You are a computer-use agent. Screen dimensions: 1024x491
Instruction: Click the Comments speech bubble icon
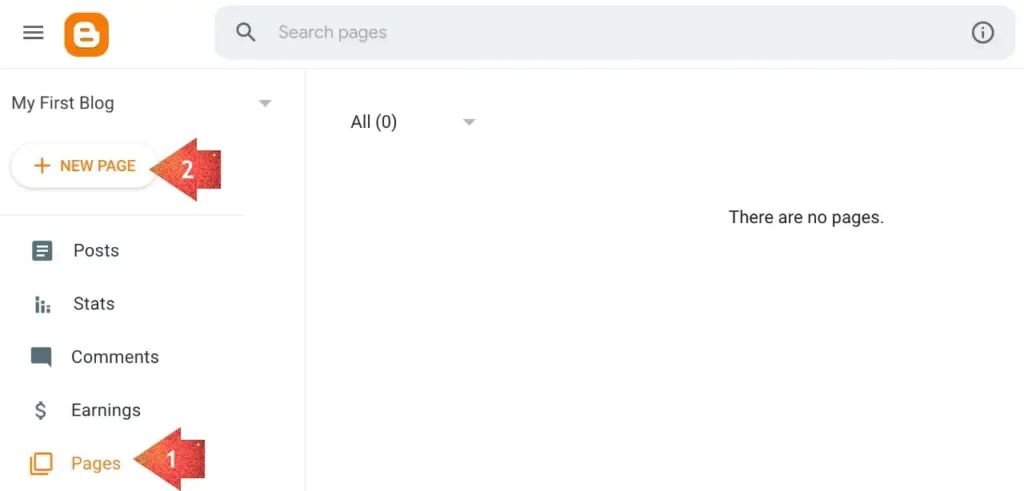pos(41,357)
